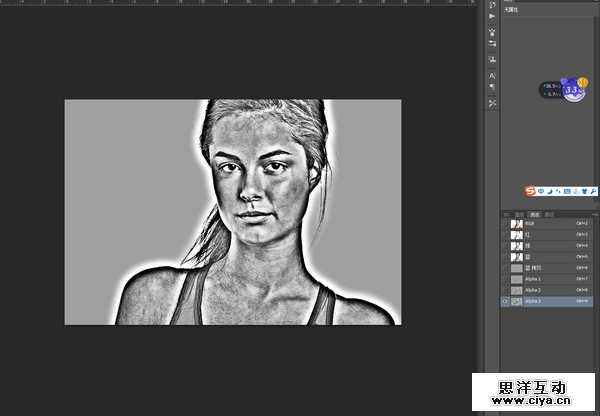600x416 pixels.
Task: Open the Brush presets panel icon
Action: coord(493,32)
